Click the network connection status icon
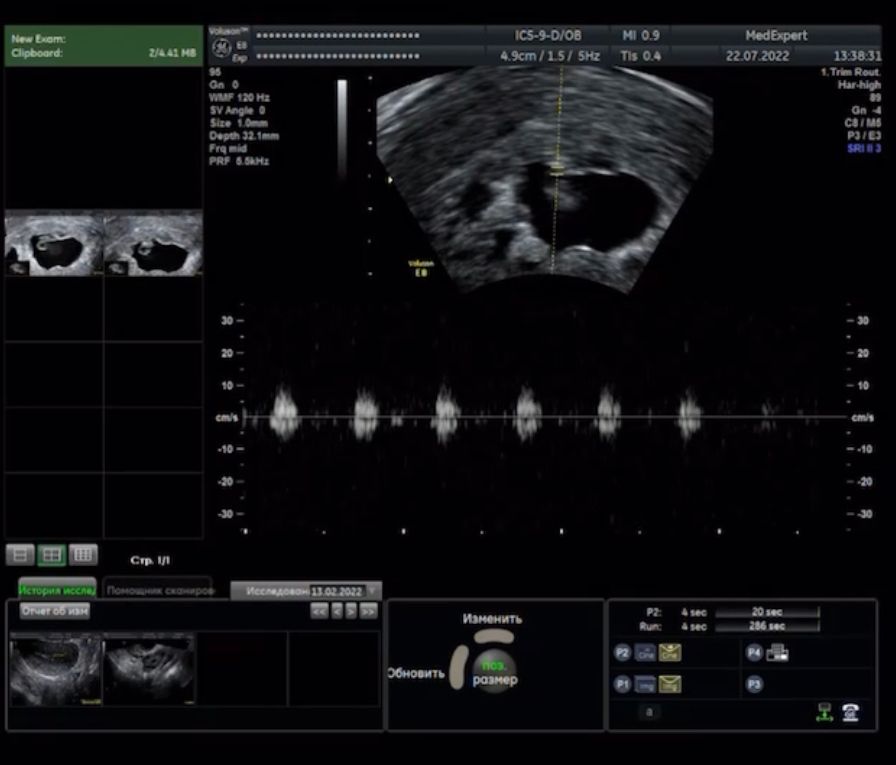 pos(823,711)
